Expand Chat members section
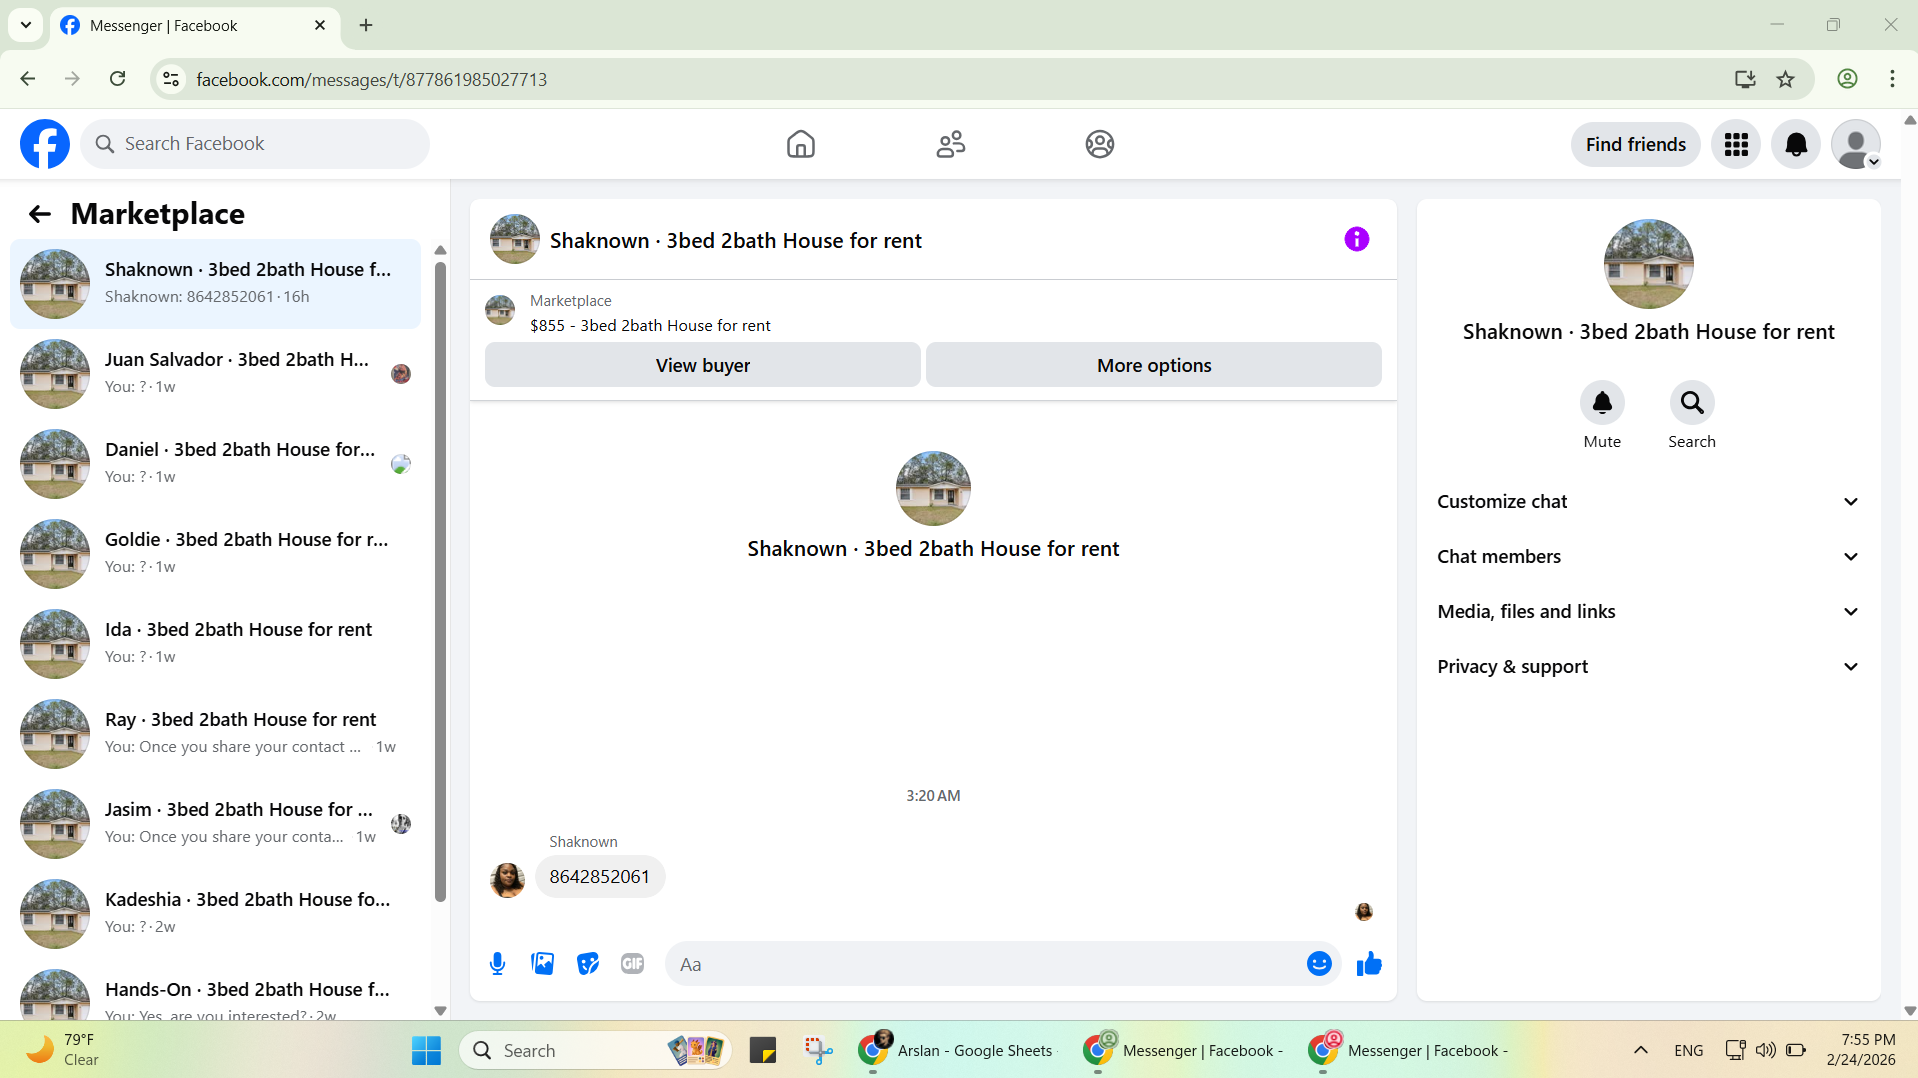 click(x=1648, y=557)
